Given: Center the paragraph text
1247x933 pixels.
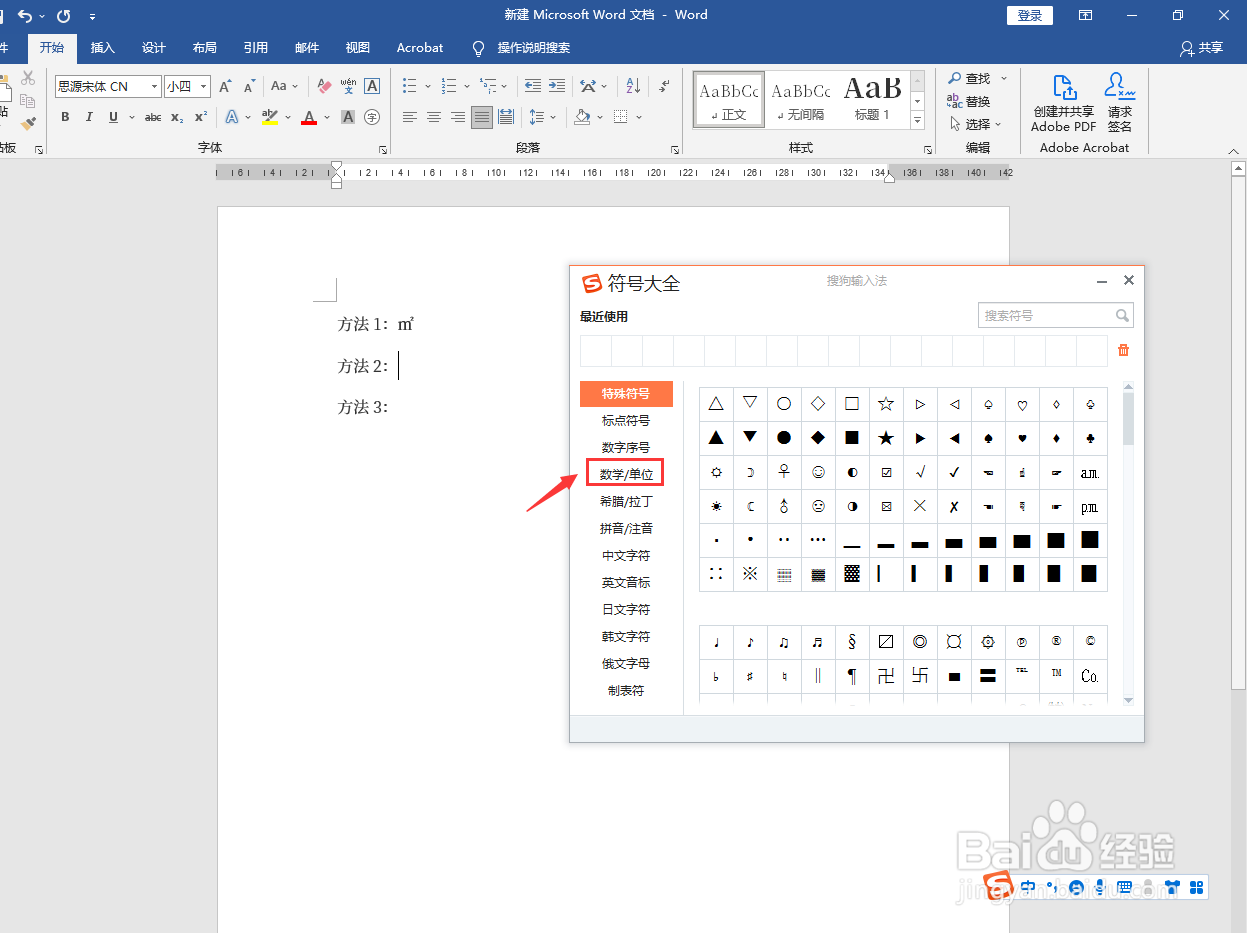Looking at the screenshot, I should tap(434, 117).
